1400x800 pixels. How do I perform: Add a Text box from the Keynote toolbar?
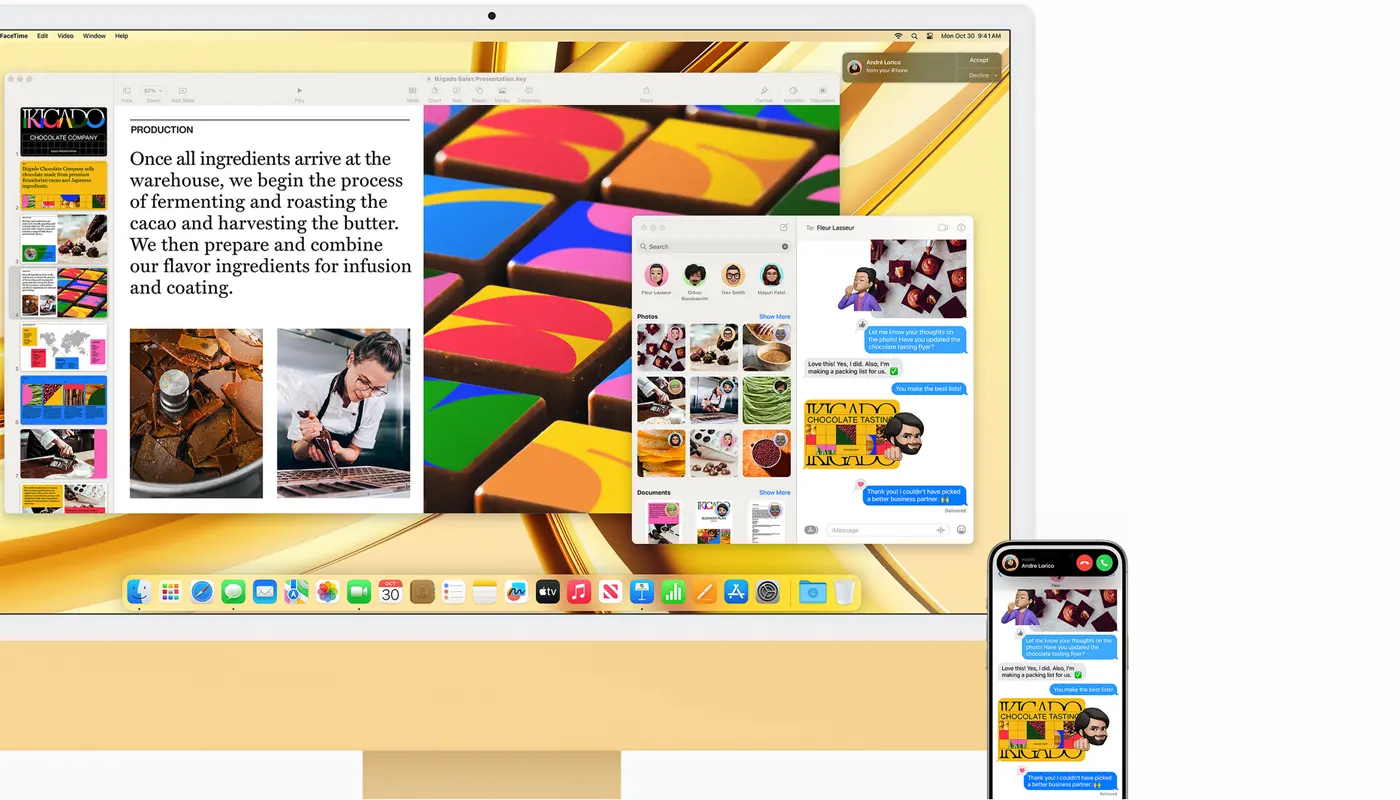point(457,94)
